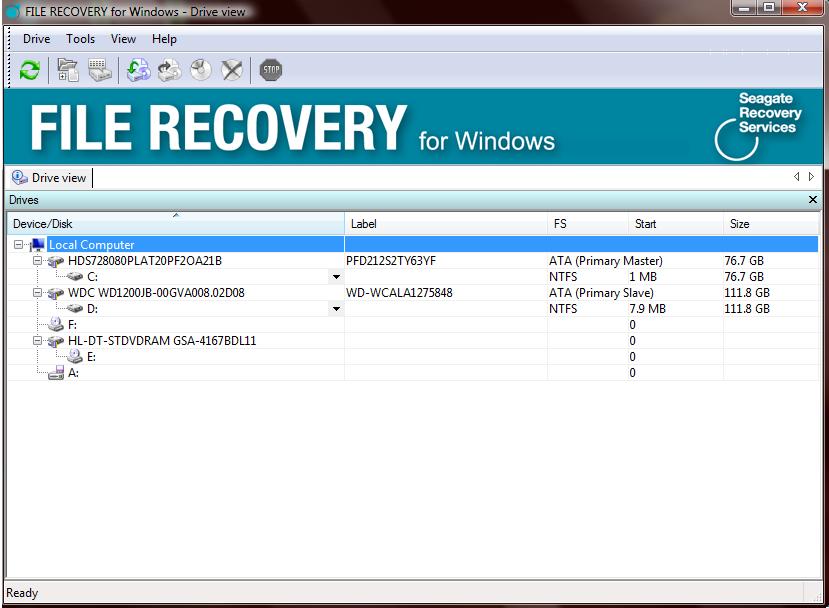Viewport: 829px width, 608px height.
Task: Click the 1 MB start value
Action: pos(643,277)
